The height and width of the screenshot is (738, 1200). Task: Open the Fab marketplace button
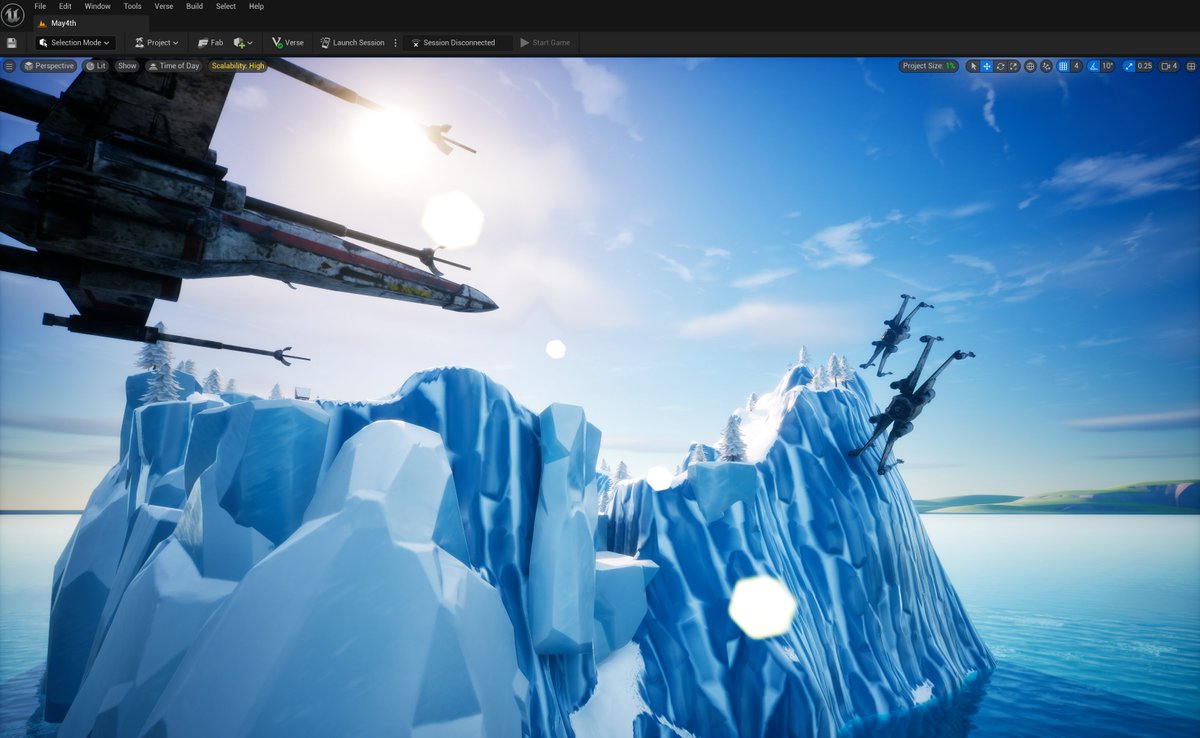[x=210, y=43]
